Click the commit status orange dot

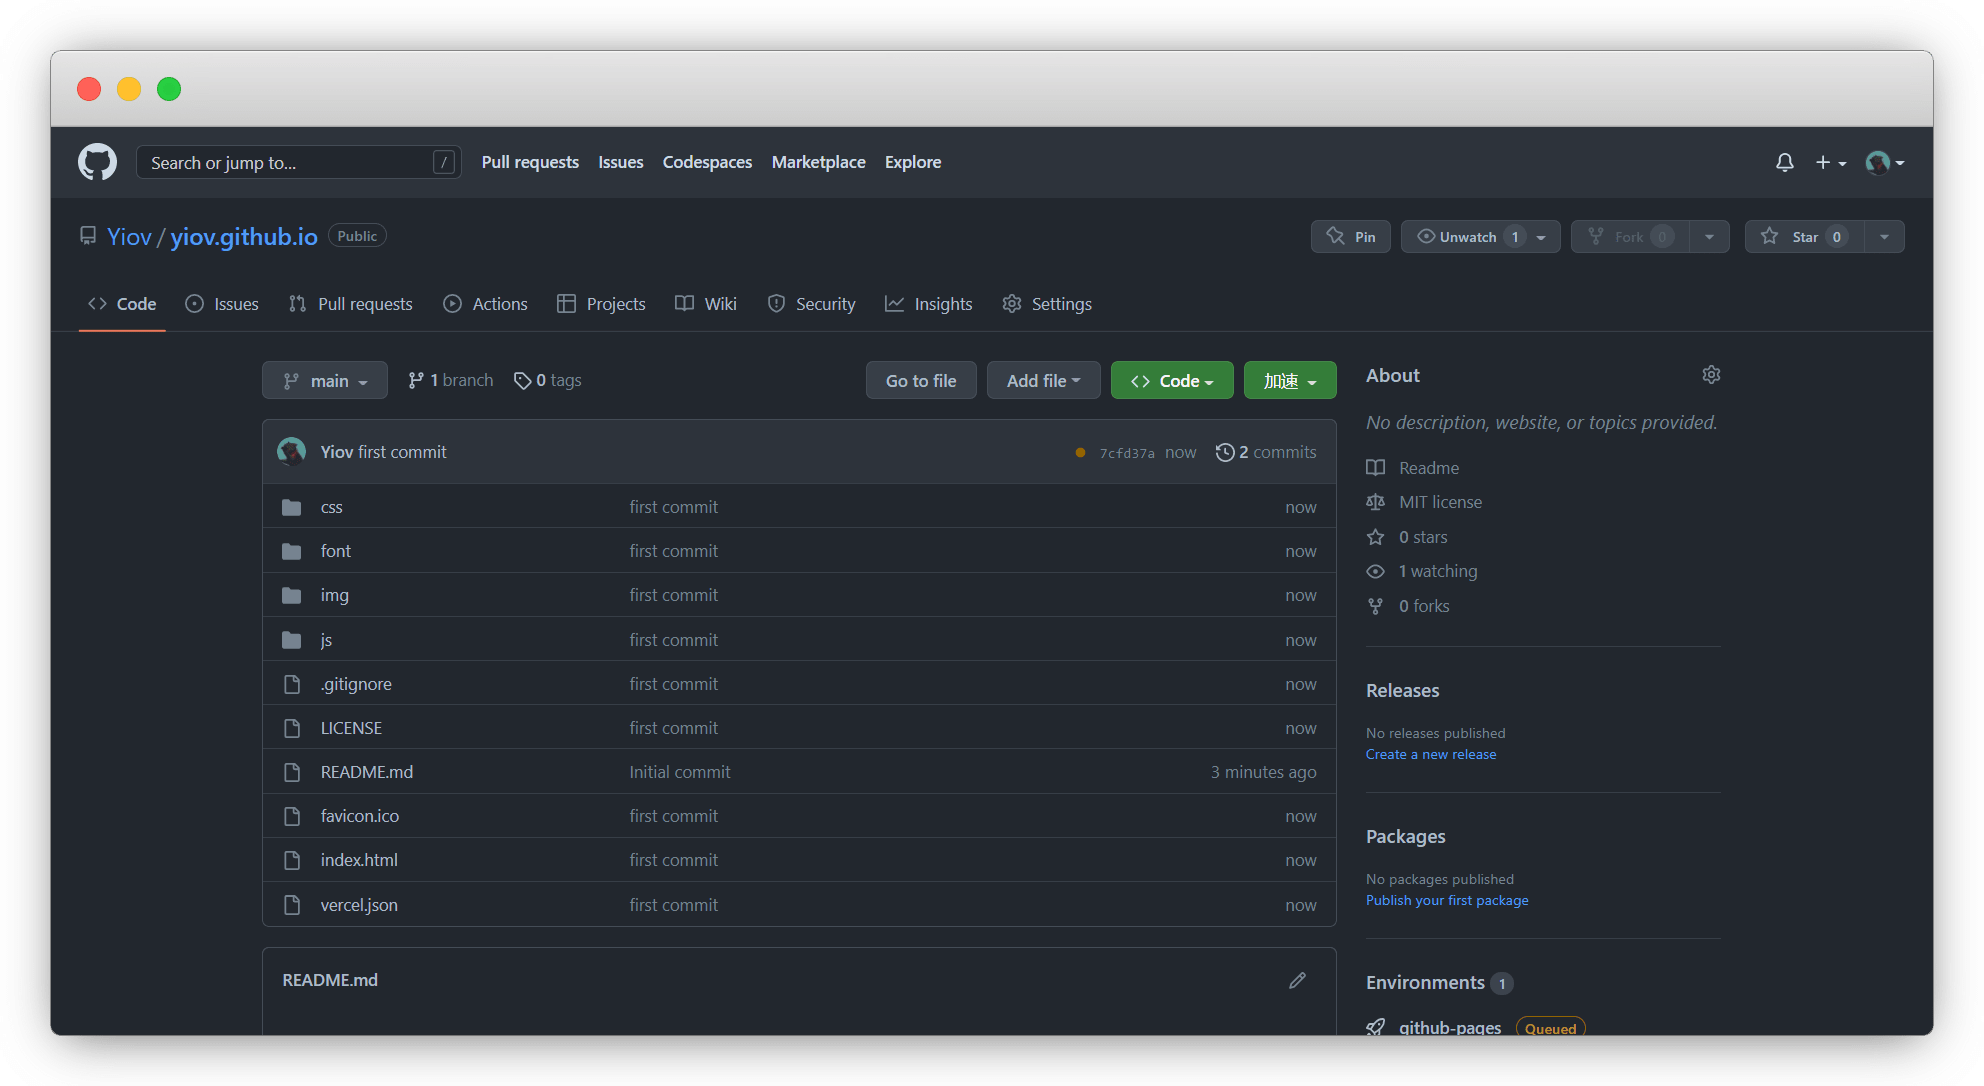click(1080, 453)
